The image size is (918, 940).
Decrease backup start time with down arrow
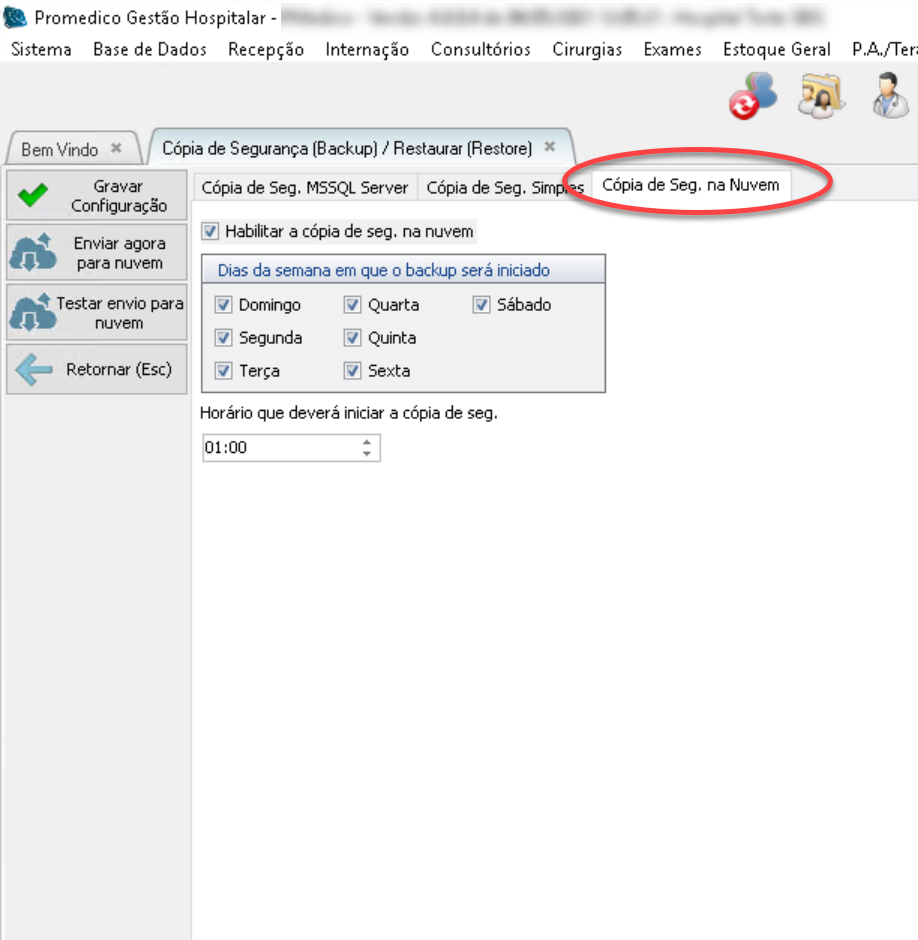coord(367,454)
